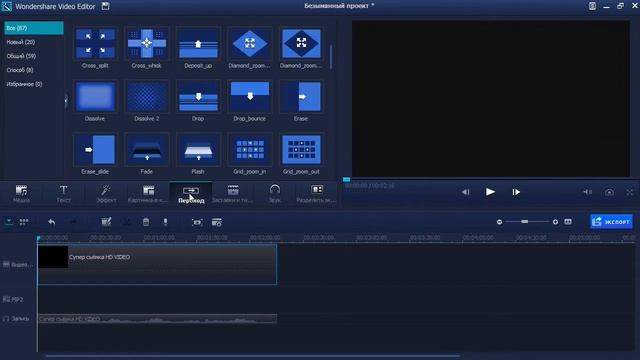Screen dimensions: 640x360
Task: Select the Erase transition
Action: [x=301, y=96]
